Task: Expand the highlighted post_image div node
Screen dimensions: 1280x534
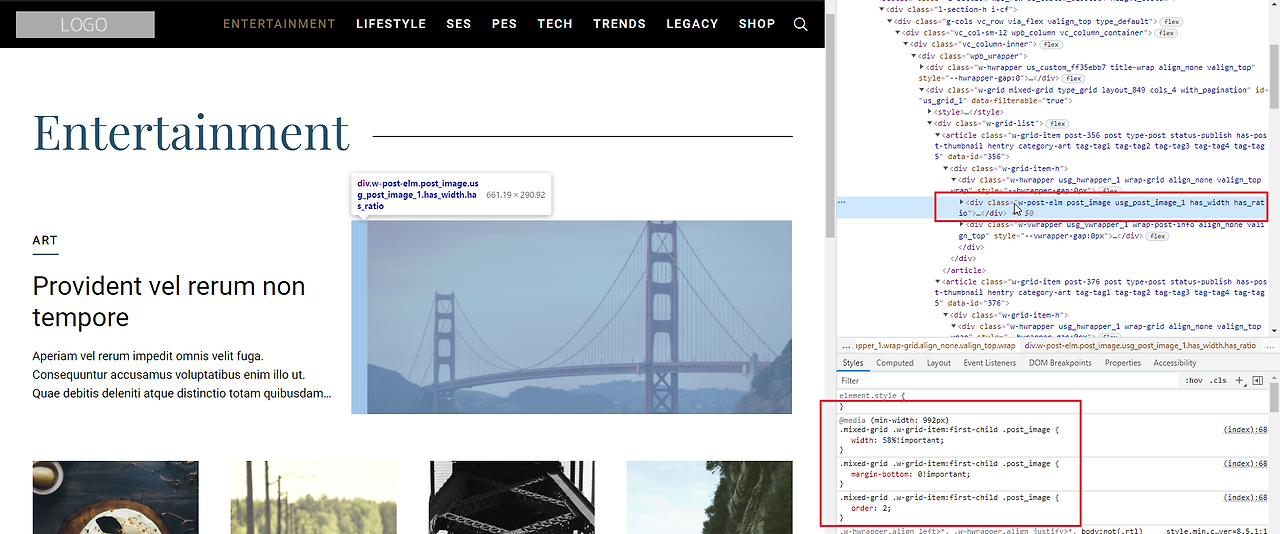Action: tap(962, 202)
